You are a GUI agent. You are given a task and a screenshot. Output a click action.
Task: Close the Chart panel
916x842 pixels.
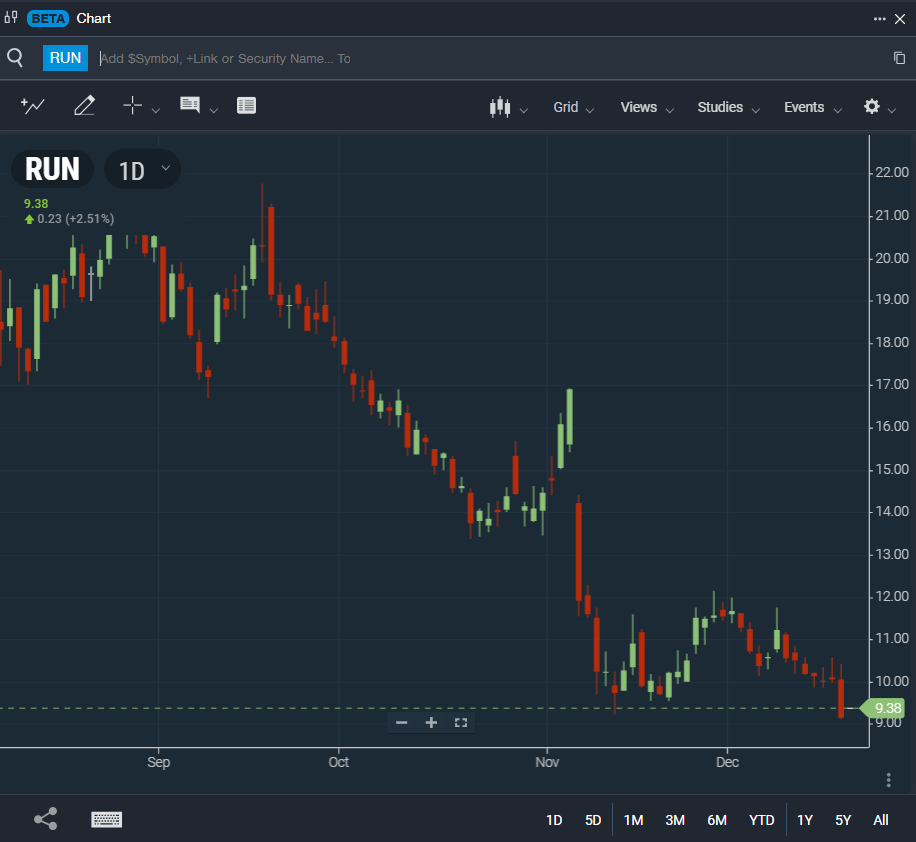click(x=900, y=19)
